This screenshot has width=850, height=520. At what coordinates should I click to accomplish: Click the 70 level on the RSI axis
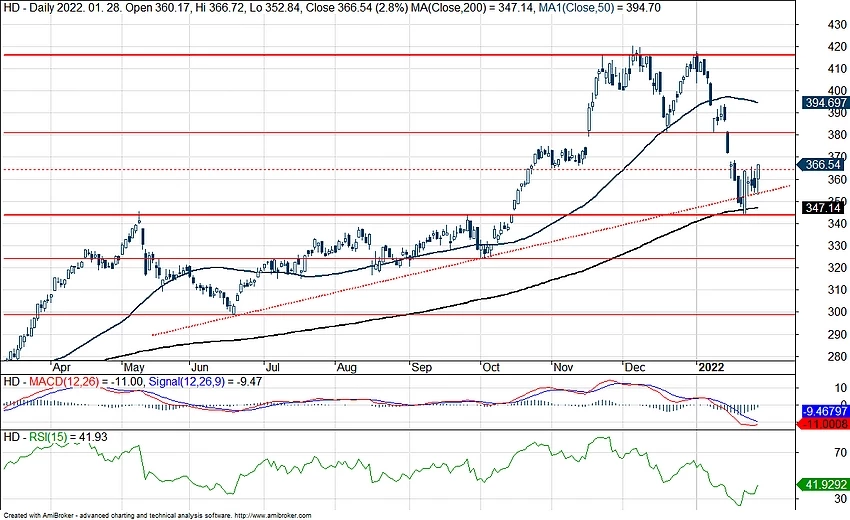[x=840, y=452]
